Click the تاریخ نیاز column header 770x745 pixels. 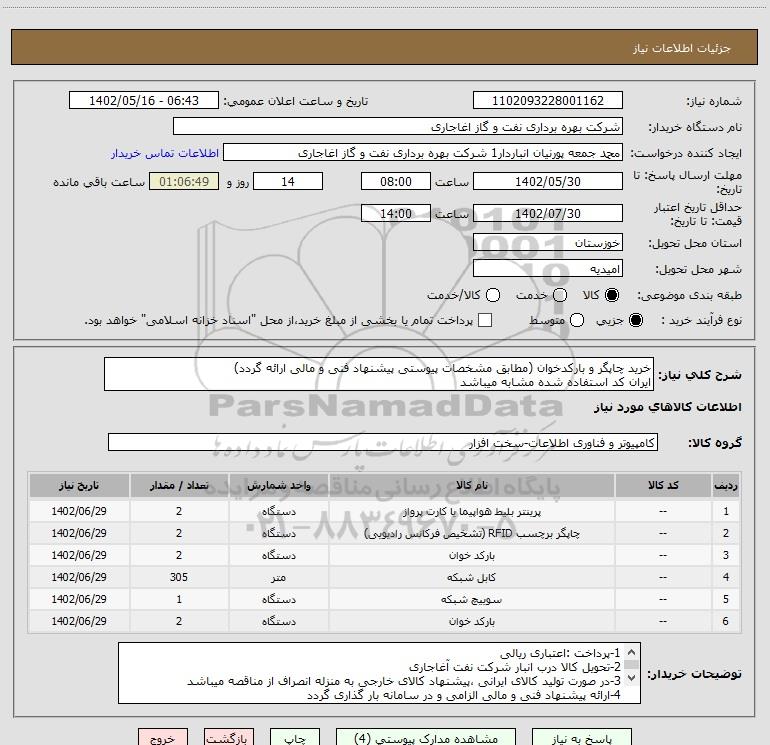79,485
